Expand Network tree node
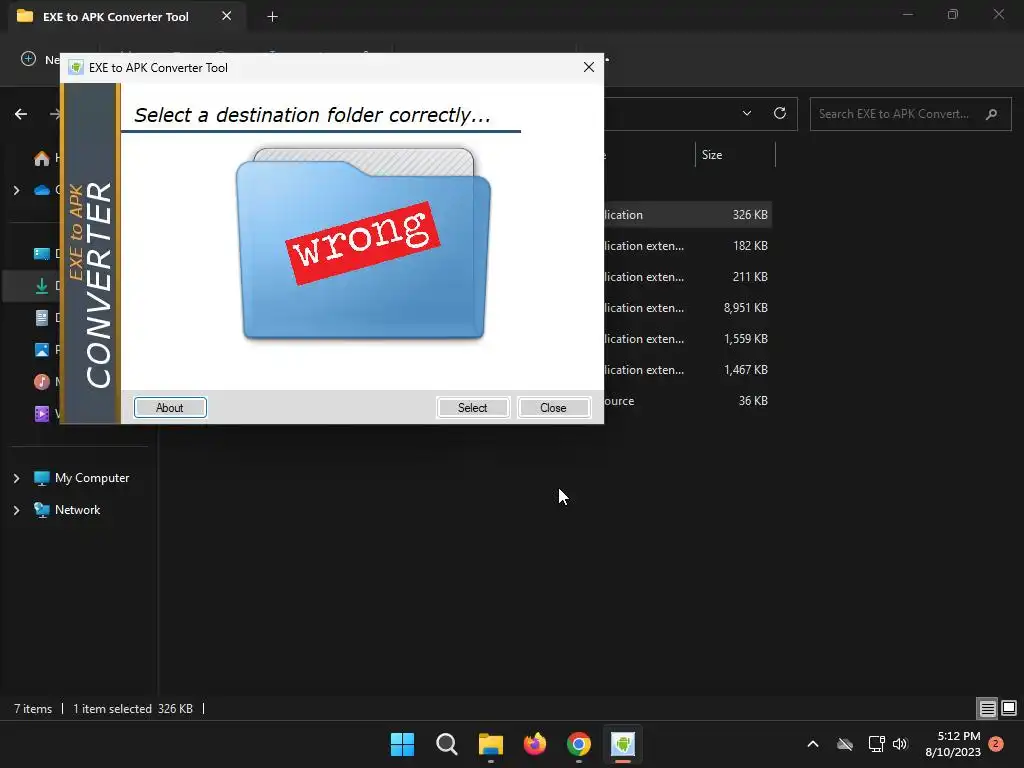Screen dimensions: 1024x768 coord(16,510)
